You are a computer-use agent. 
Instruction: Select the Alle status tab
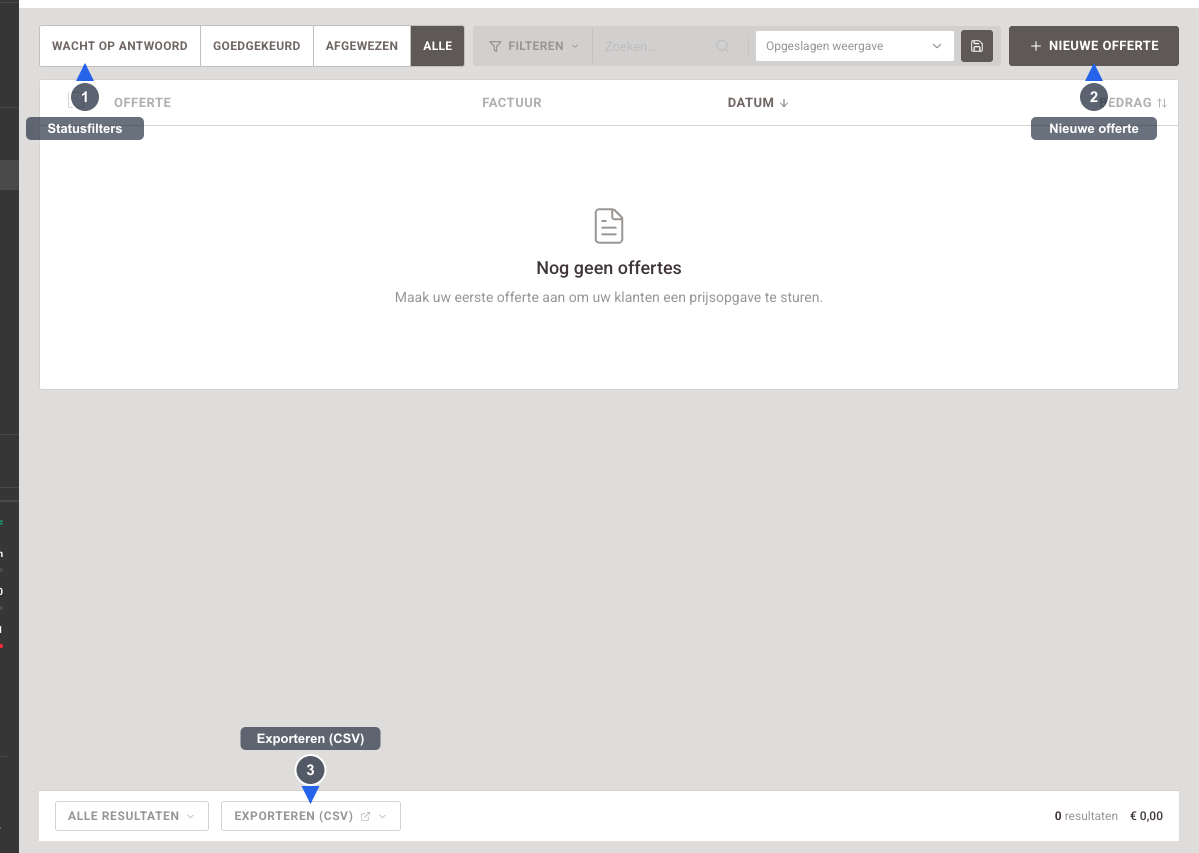click(x=437, y=46)
